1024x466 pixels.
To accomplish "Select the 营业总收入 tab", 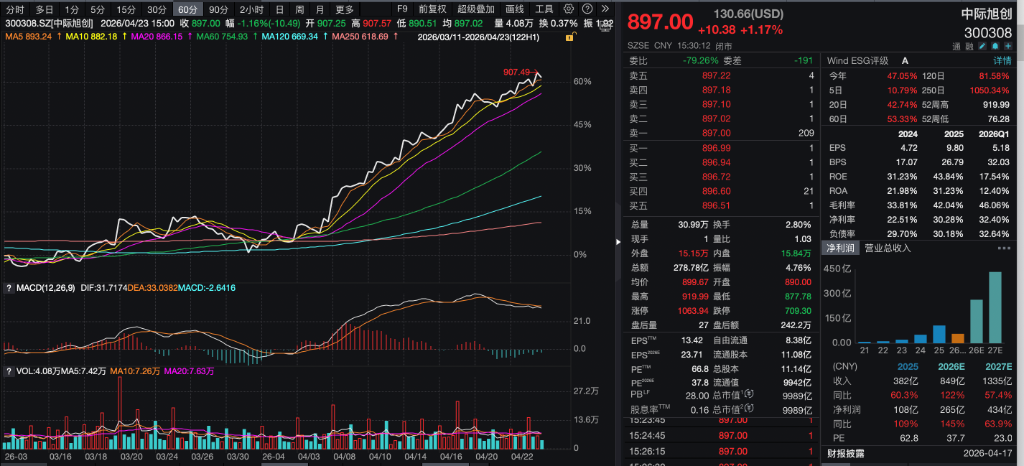I will click(x=888, y=248).
